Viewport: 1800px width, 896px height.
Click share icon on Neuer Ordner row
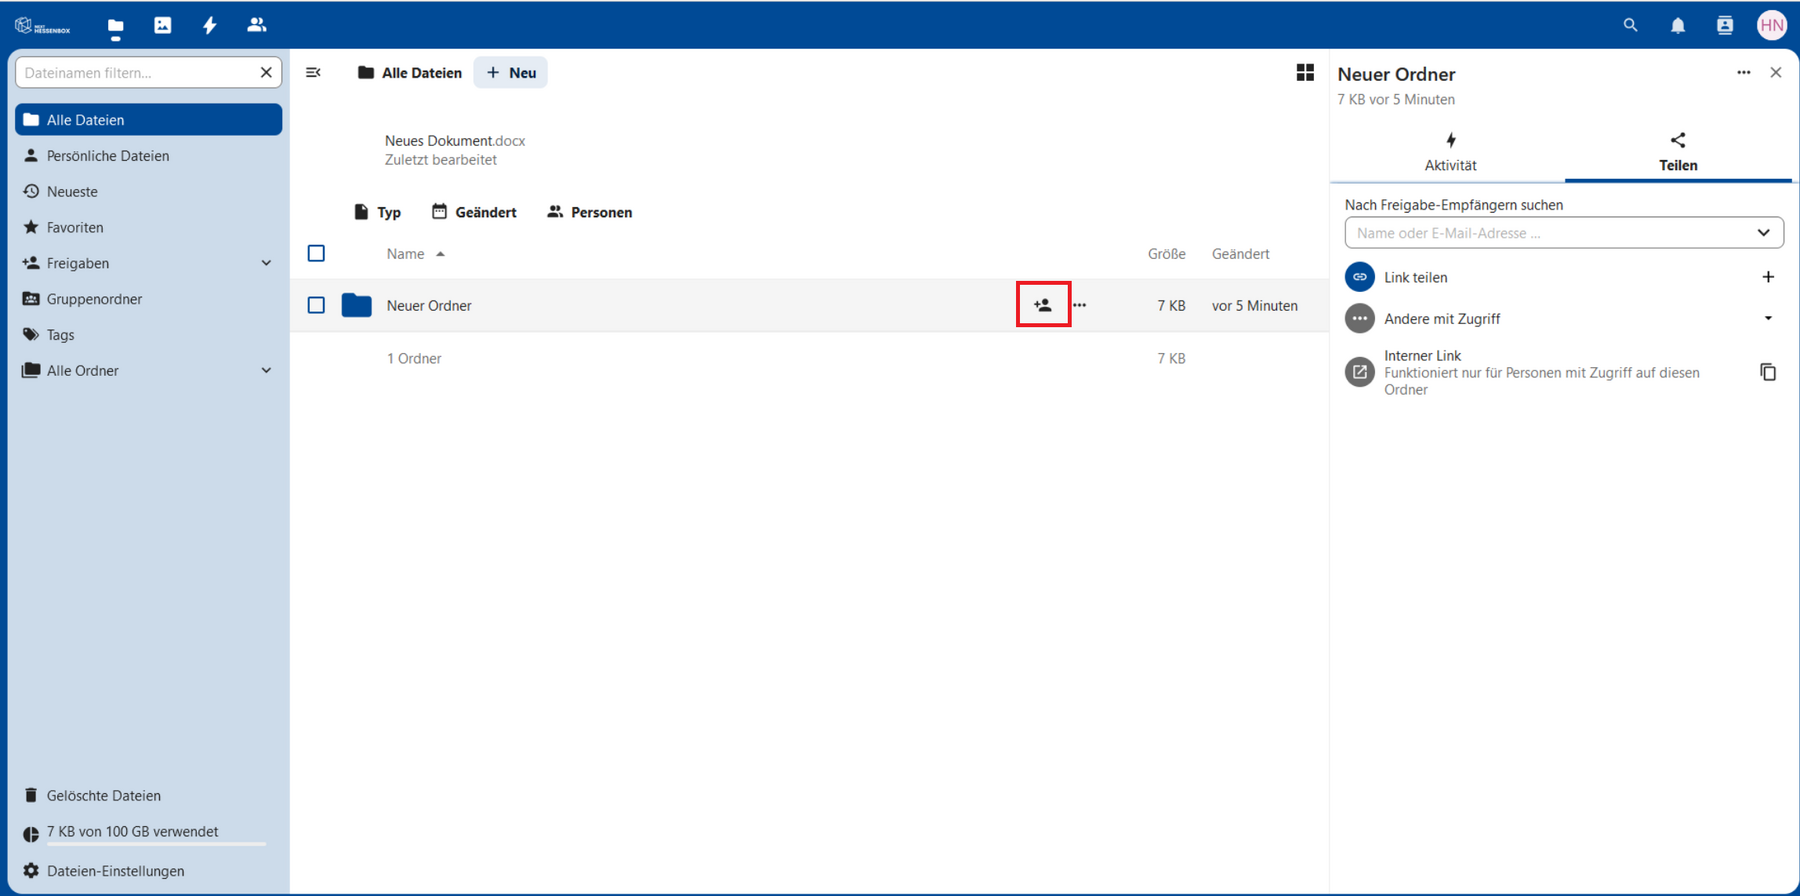coord(1043,305)
